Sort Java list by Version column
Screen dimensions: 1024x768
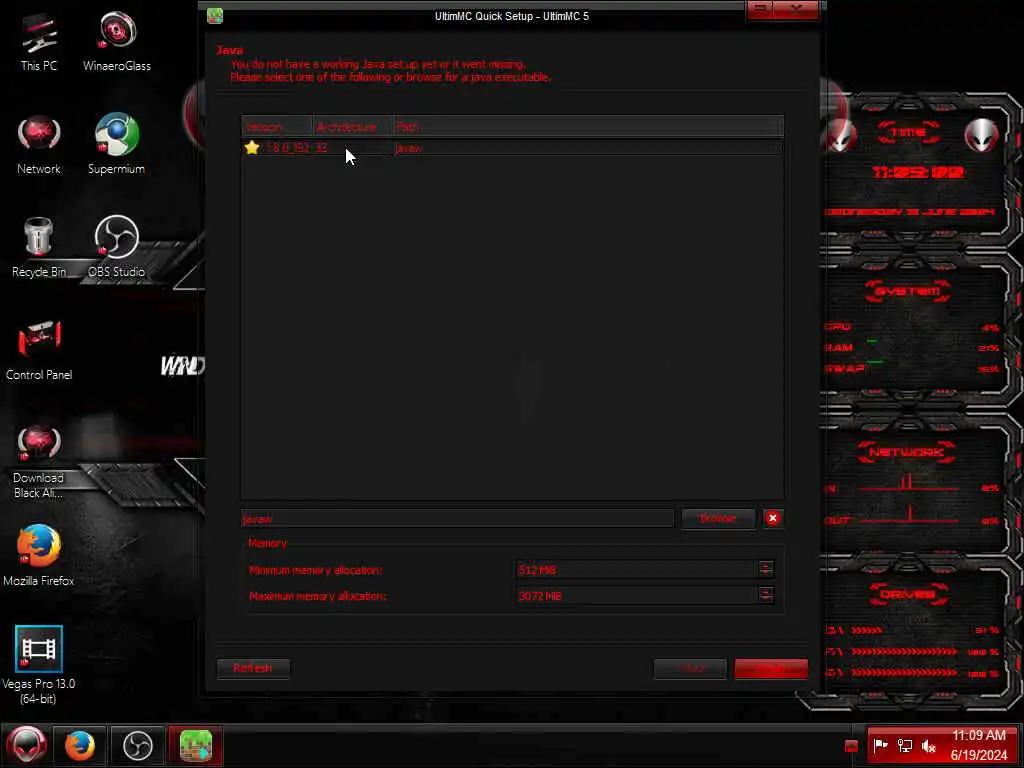[x=277, y=127]
